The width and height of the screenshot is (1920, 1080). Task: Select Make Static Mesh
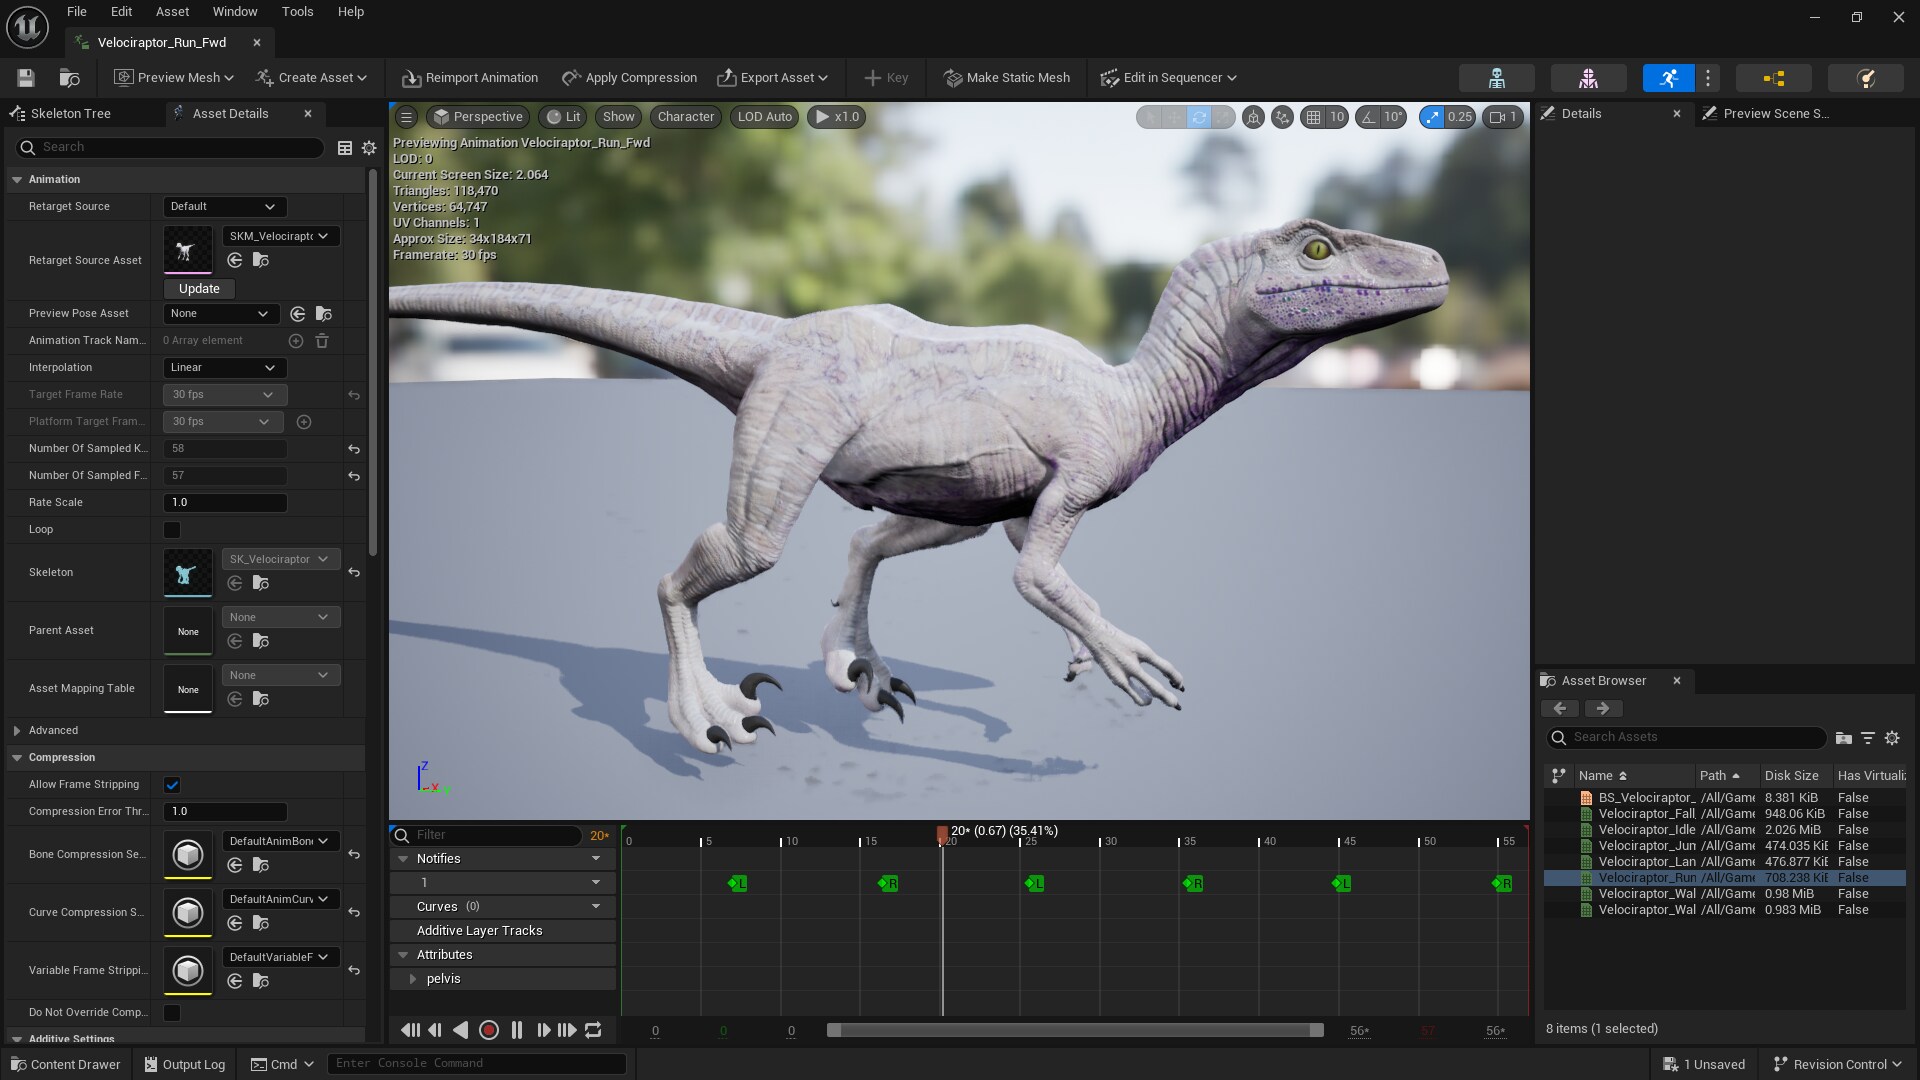click(x=1005, y=77)
